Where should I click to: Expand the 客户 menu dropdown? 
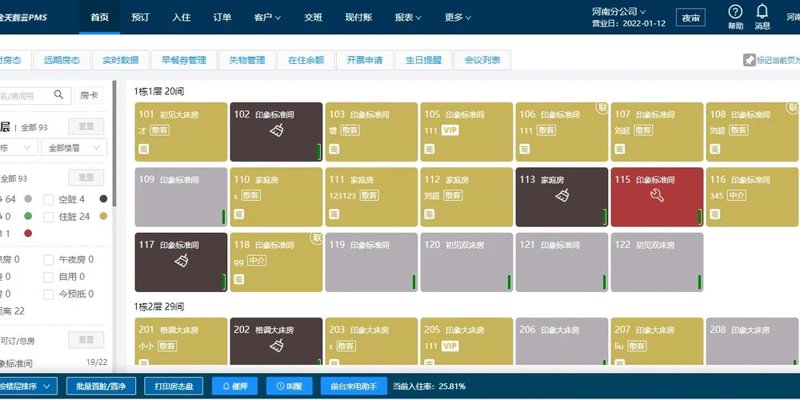tap(267, 17)
